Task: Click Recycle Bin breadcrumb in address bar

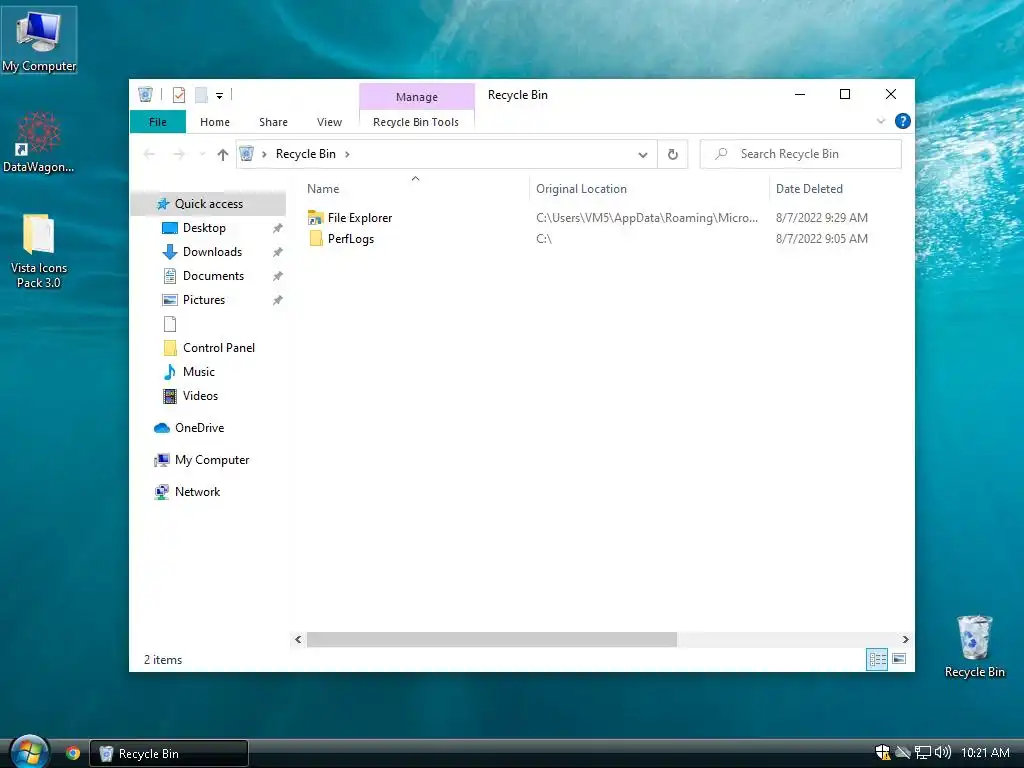Action: click(306, 154)
